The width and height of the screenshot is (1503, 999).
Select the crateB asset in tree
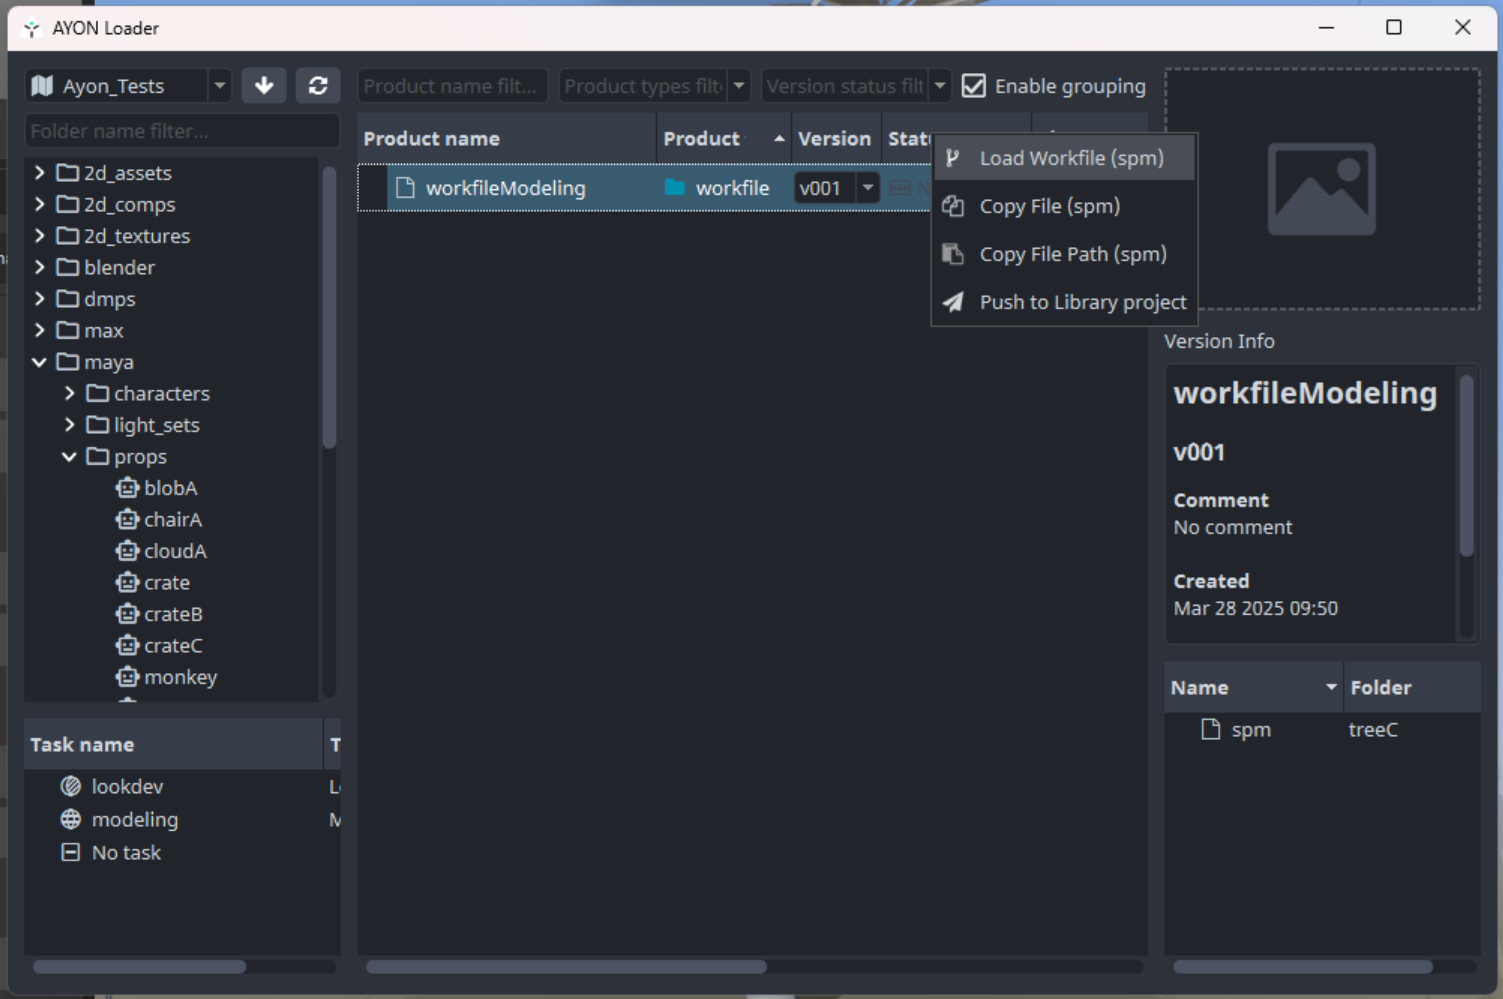pyautogui.click(x=173, y=614)
